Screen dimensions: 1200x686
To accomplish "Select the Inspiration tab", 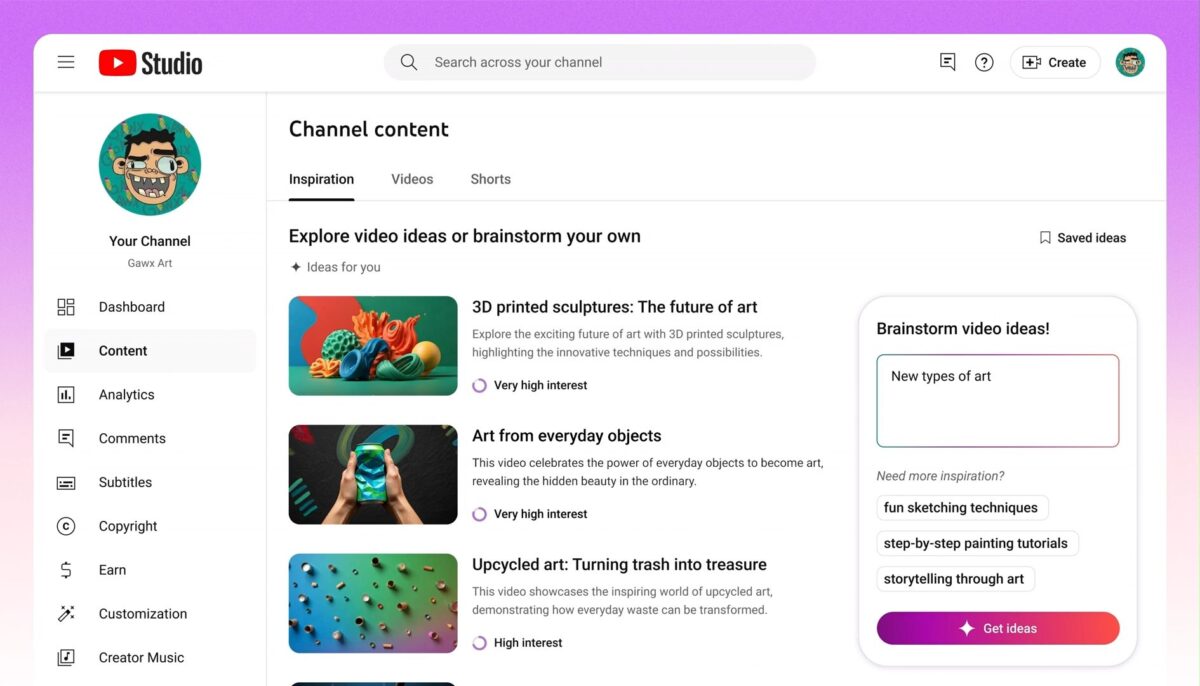I will click(321, 179).
